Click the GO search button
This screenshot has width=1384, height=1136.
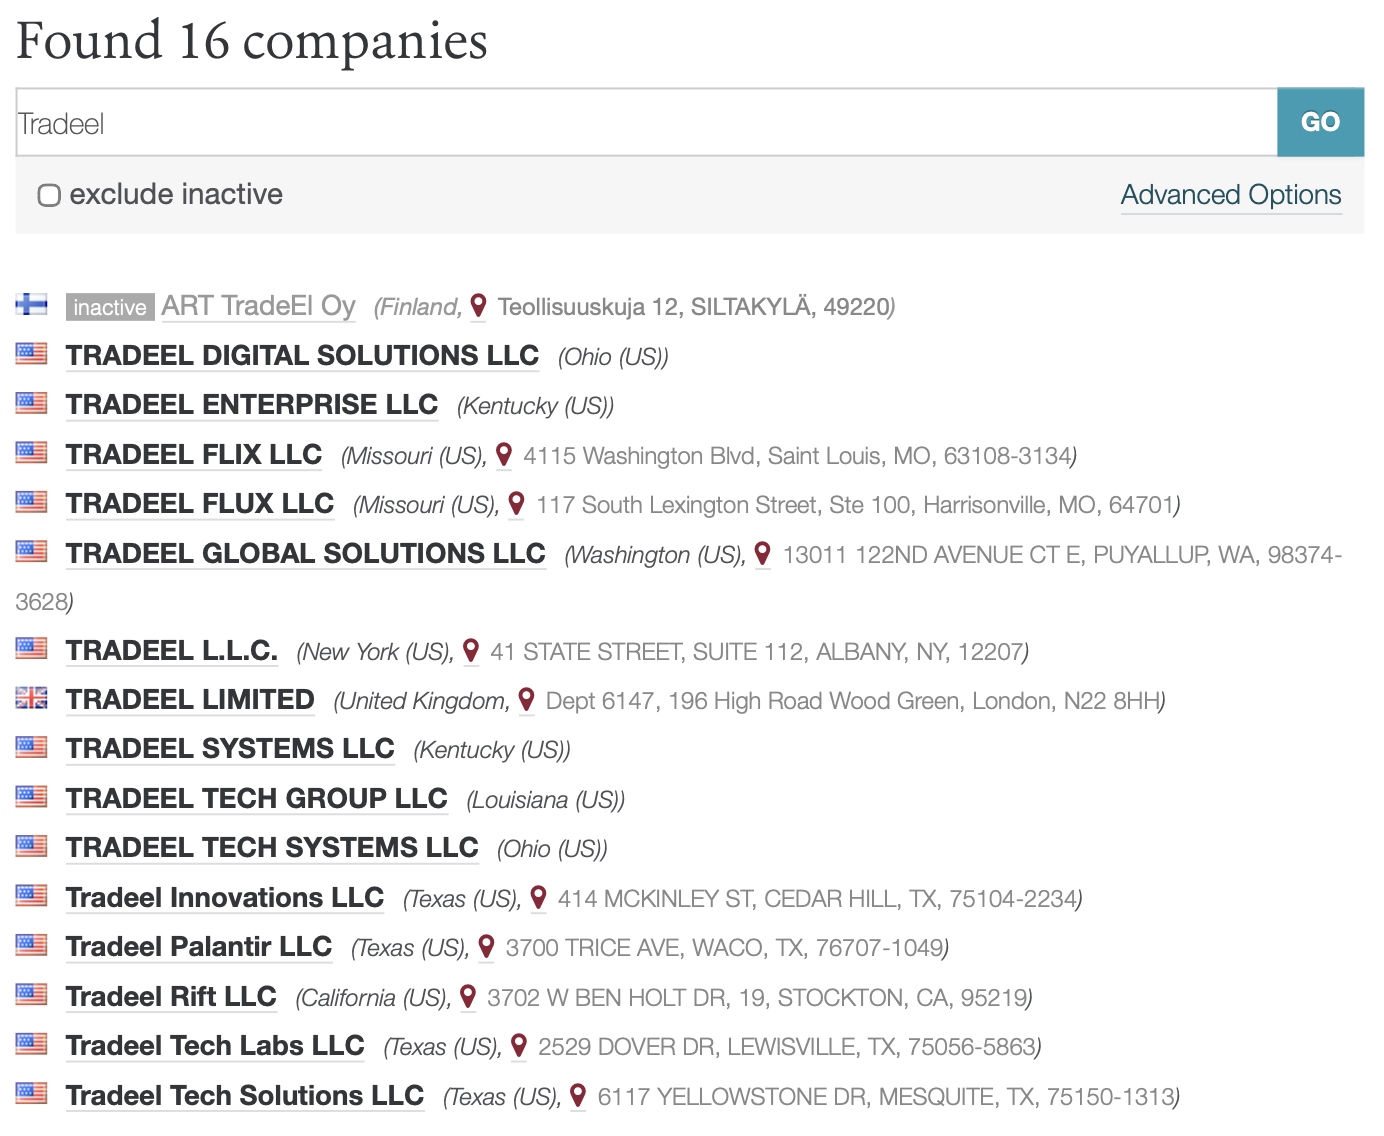[1320, 122]
